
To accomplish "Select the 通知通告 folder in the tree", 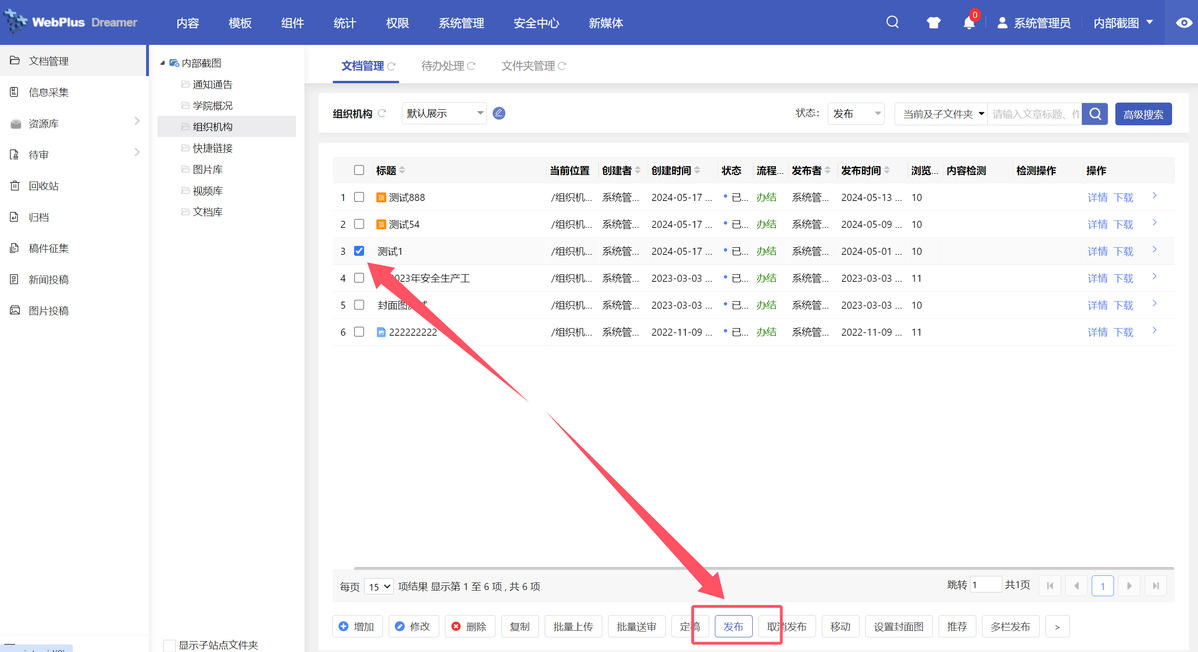I will click(x=212, y=85).
